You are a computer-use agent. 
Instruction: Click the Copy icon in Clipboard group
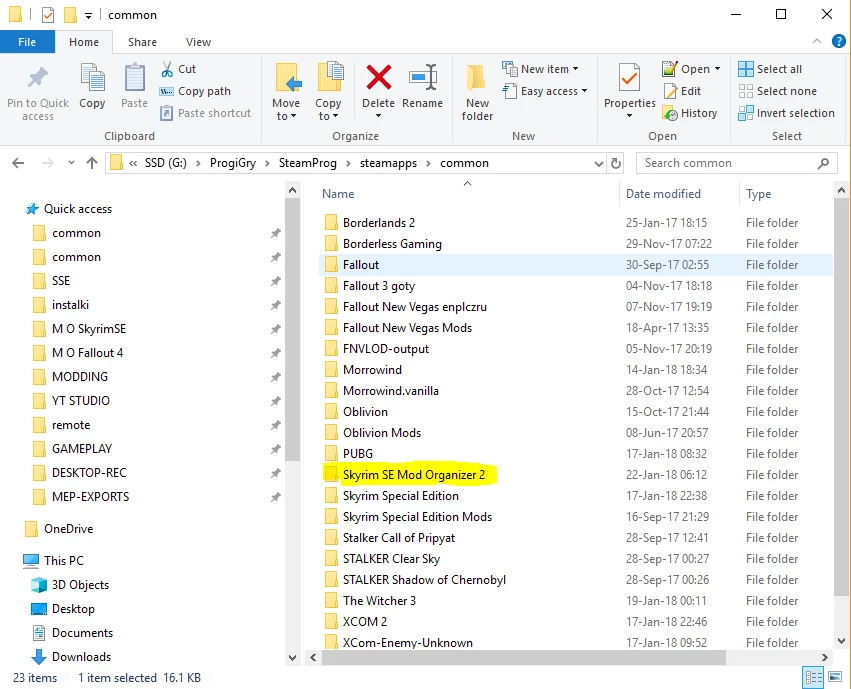point(92,78)
